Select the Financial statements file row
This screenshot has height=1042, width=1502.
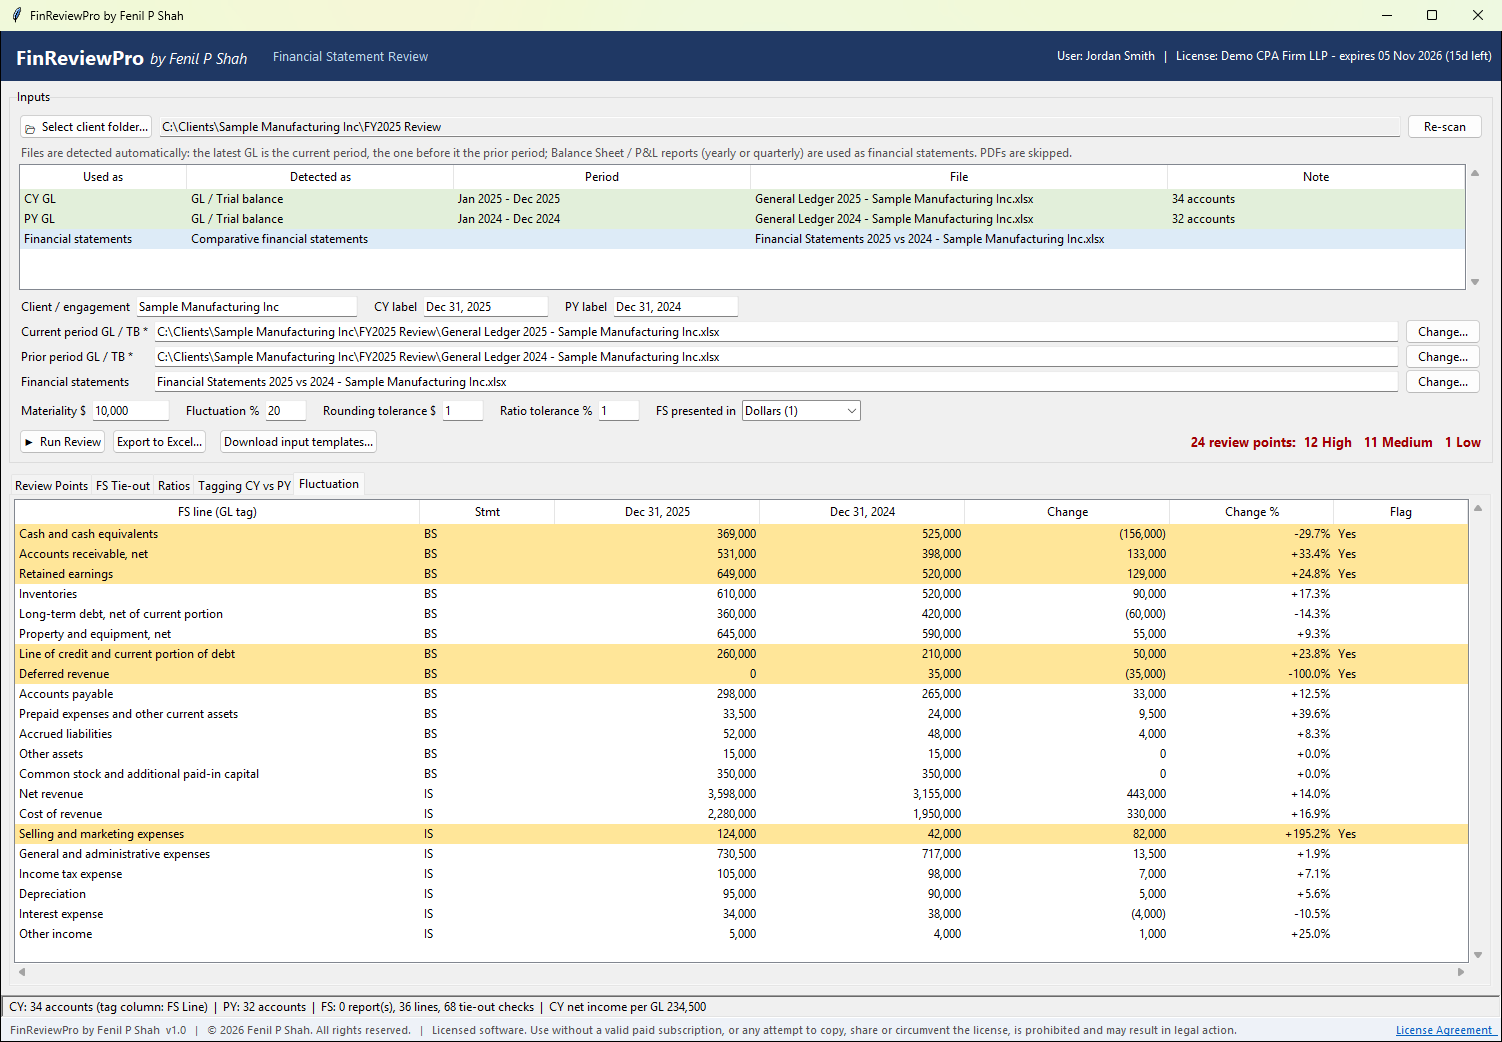(x=742, y=239)
